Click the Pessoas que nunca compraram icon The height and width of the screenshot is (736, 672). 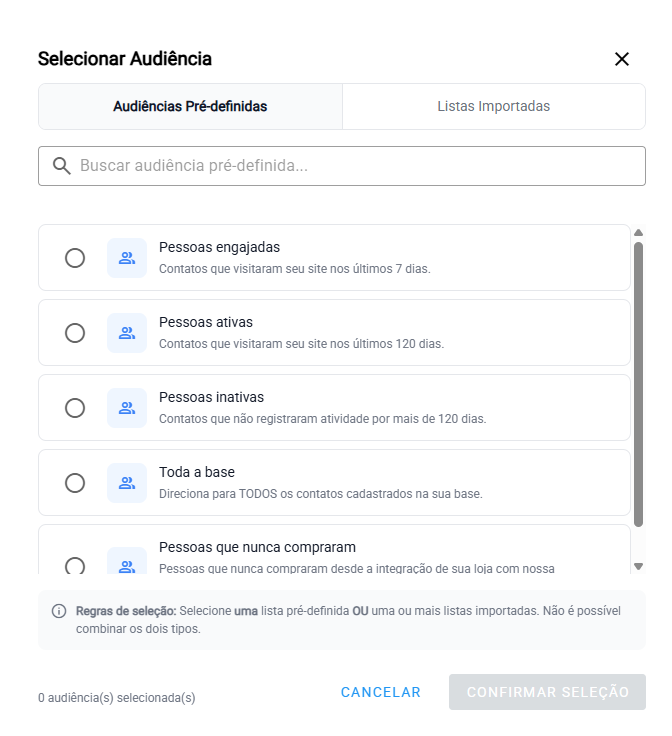(127, 565)
